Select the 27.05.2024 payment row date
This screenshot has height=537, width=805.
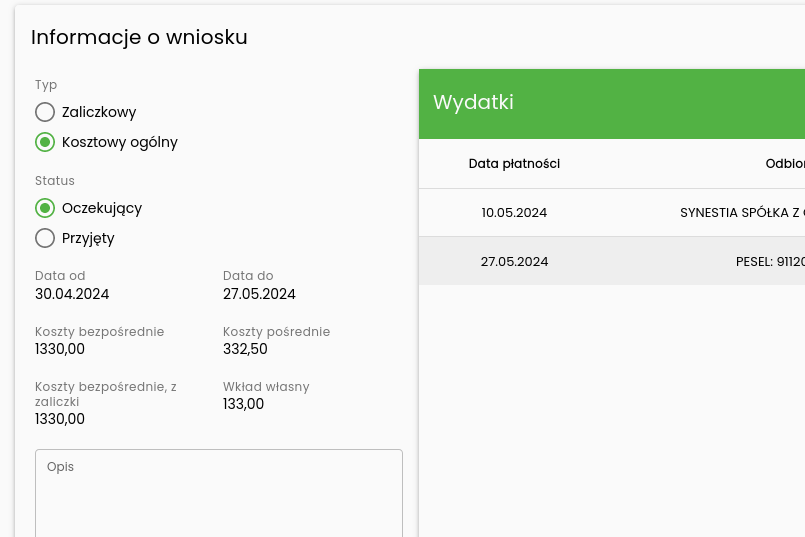514,261
